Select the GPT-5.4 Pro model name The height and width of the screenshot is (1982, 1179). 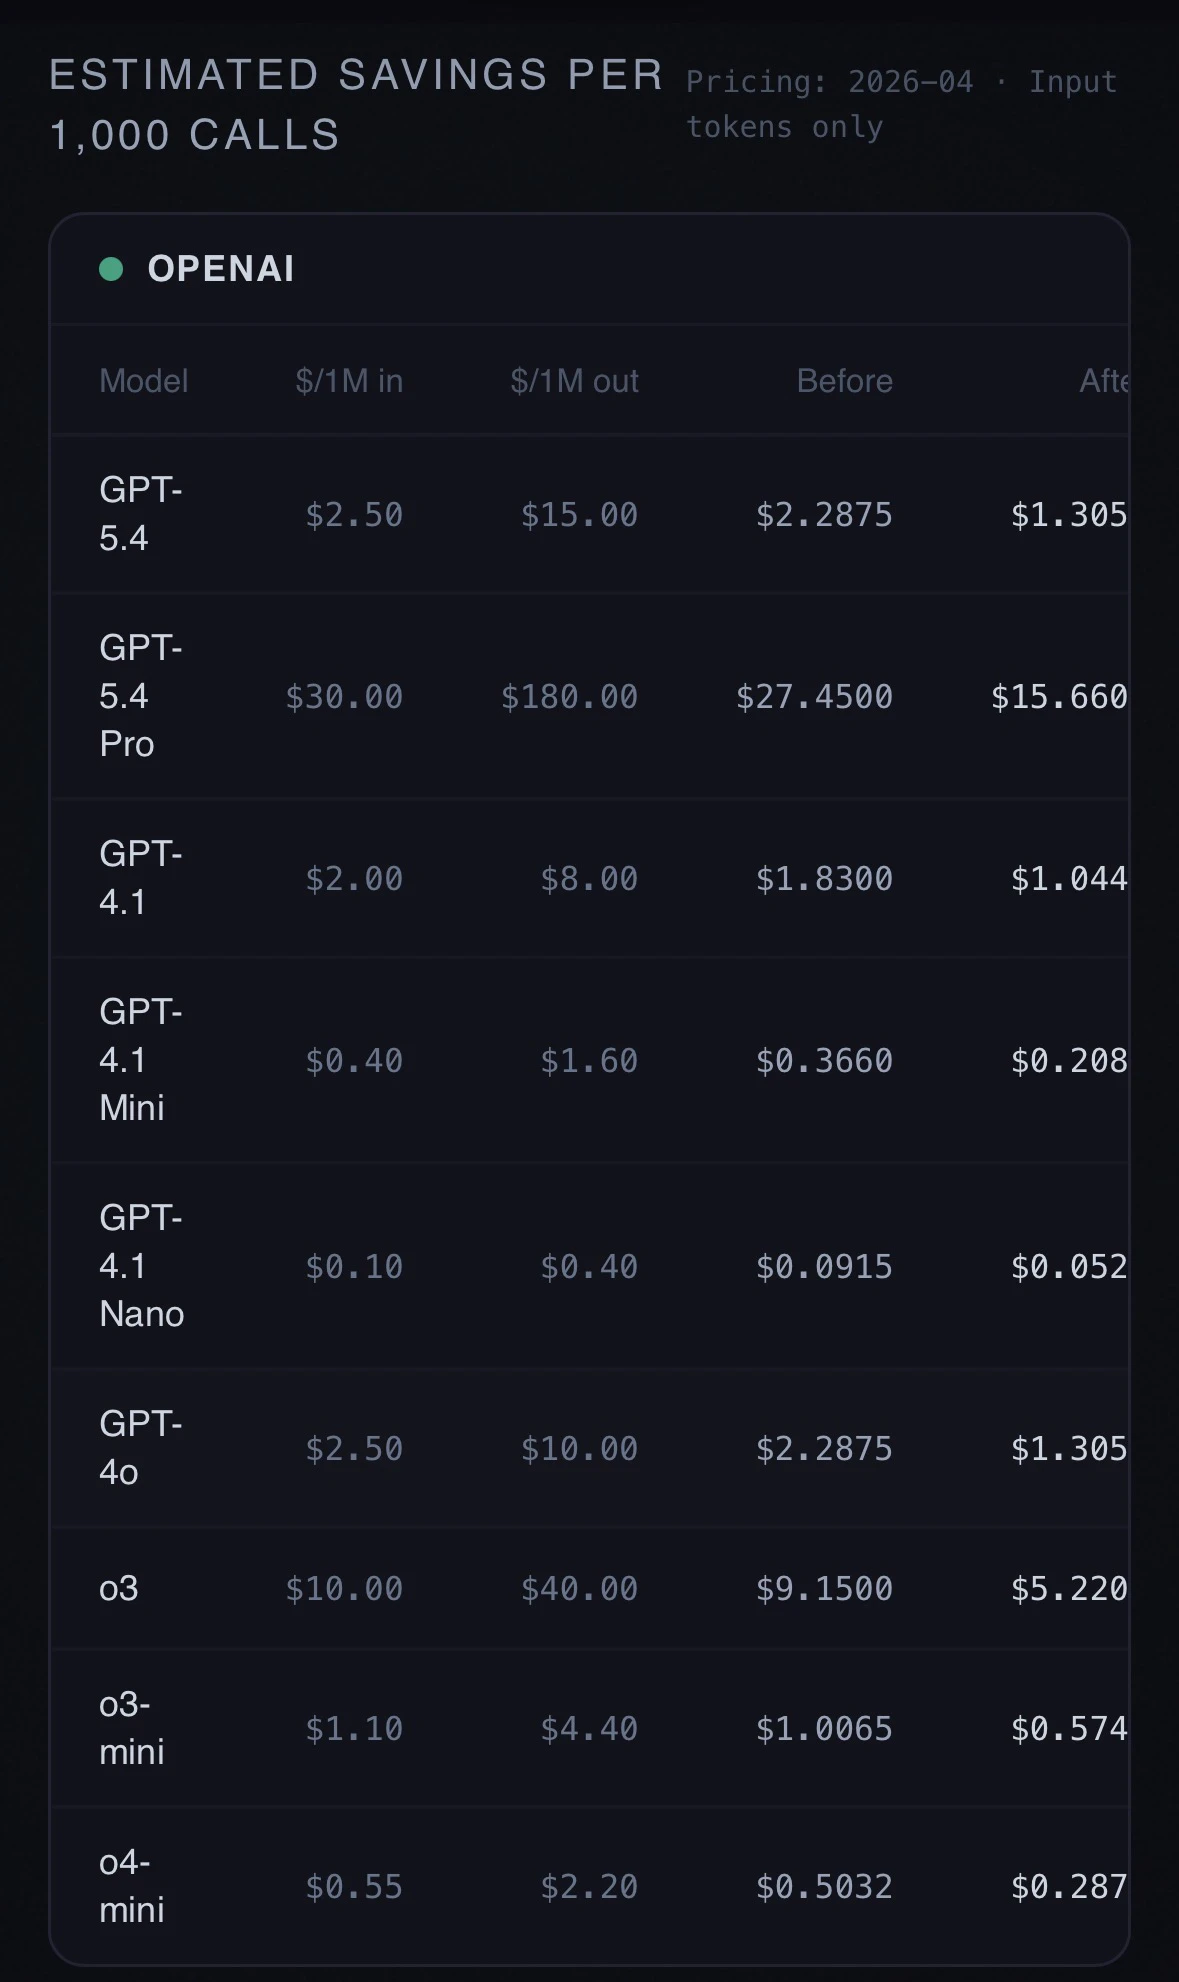coord(140,696)
